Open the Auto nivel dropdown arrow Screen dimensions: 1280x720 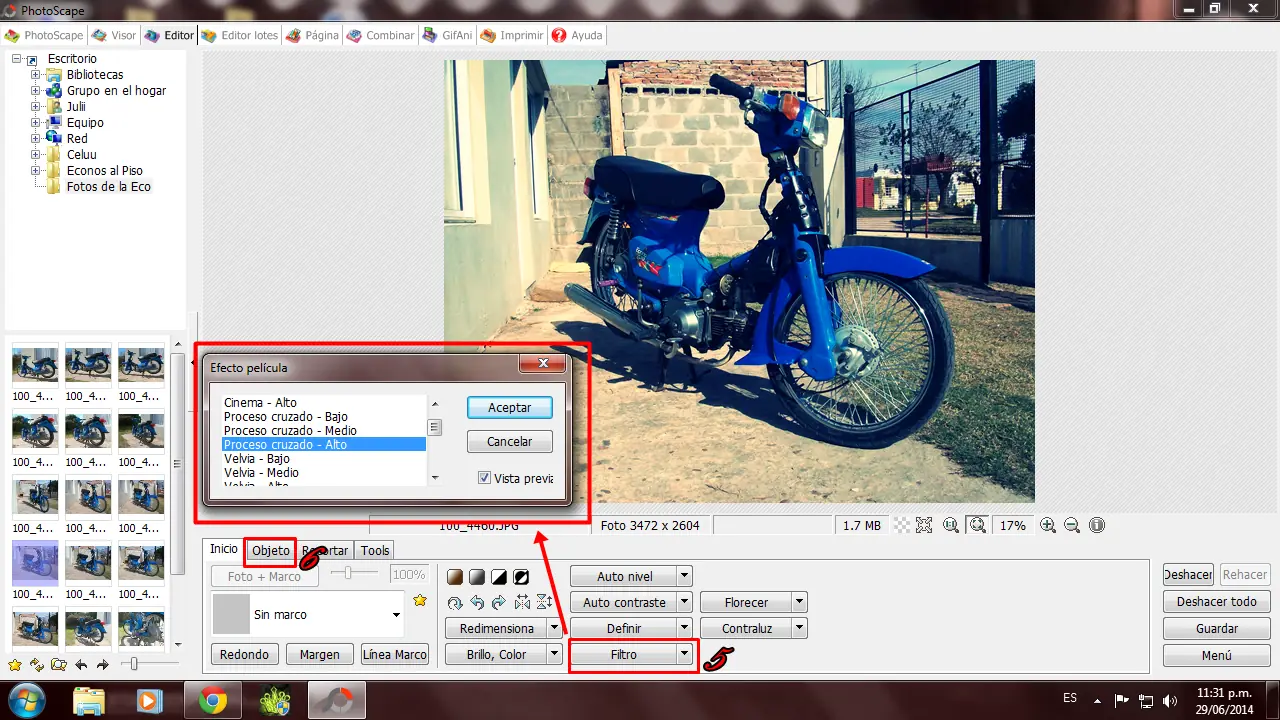point(684,576)
